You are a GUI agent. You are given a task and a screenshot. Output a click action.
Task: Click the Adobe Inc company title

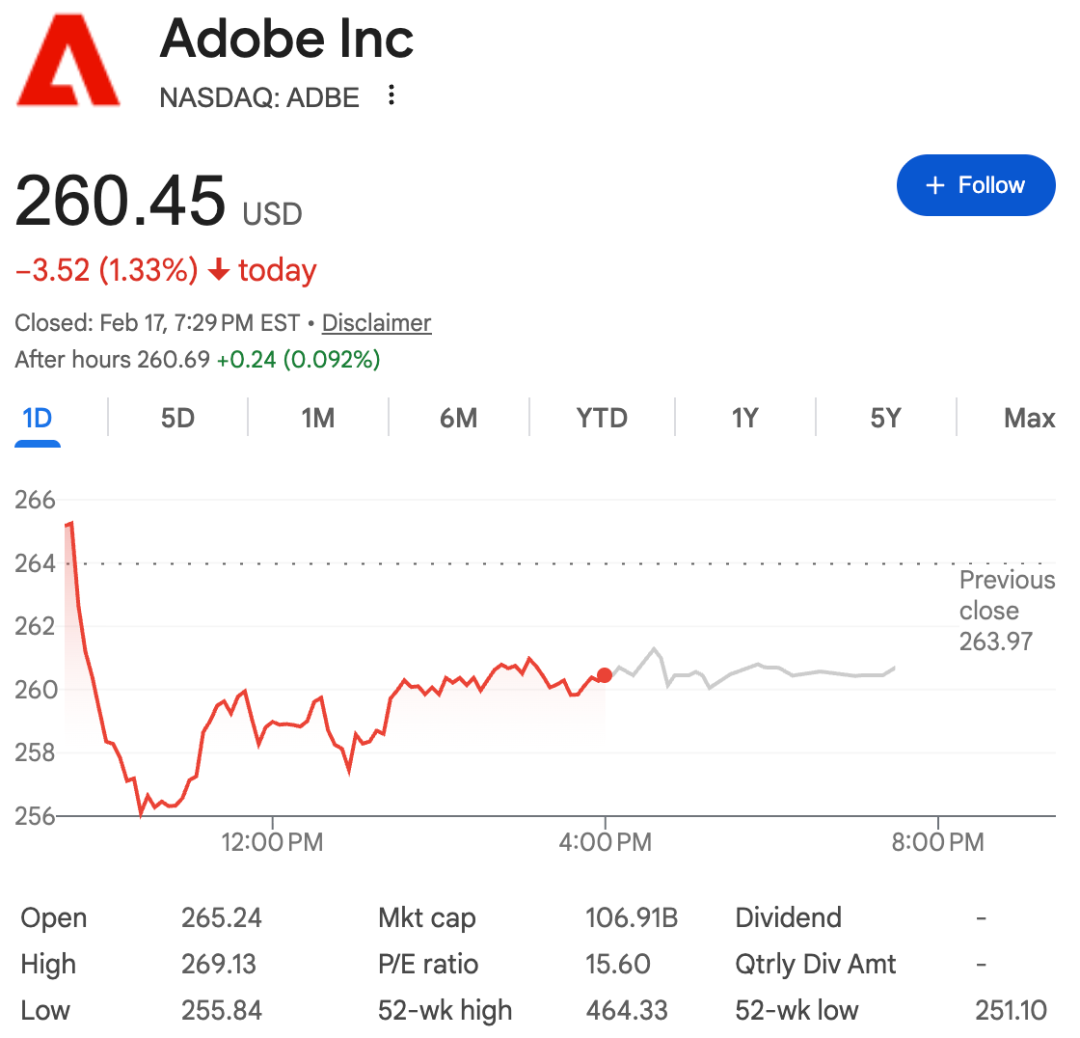pyautogui.click(x=286, y=40)
